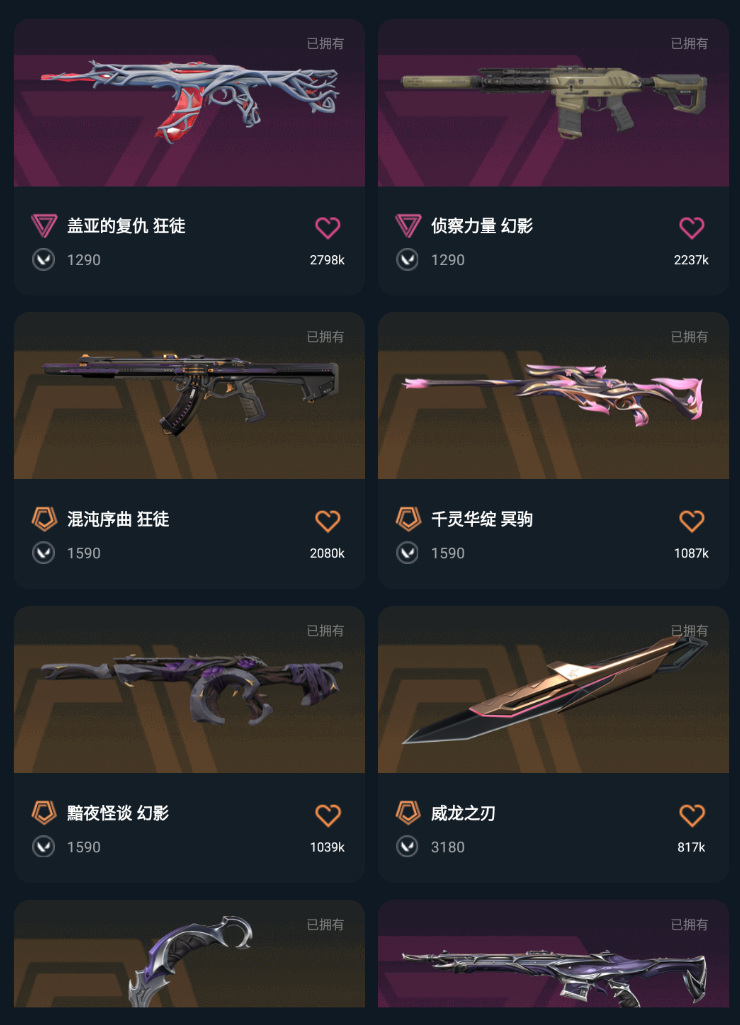
Task: Click VP currency icon beside 3180 price
Action: pyautogui.click(x=407, y=847)
